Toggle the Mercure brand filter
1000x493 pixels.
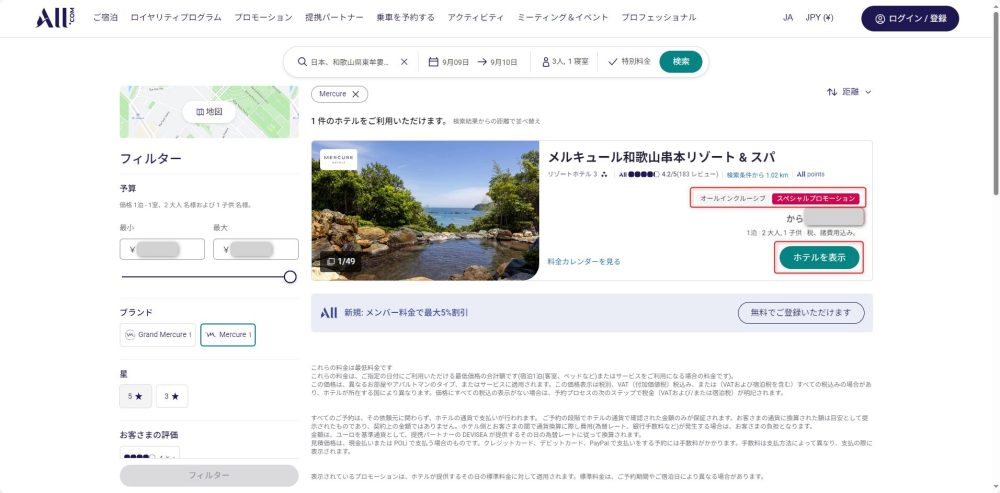tap(228, 335)
